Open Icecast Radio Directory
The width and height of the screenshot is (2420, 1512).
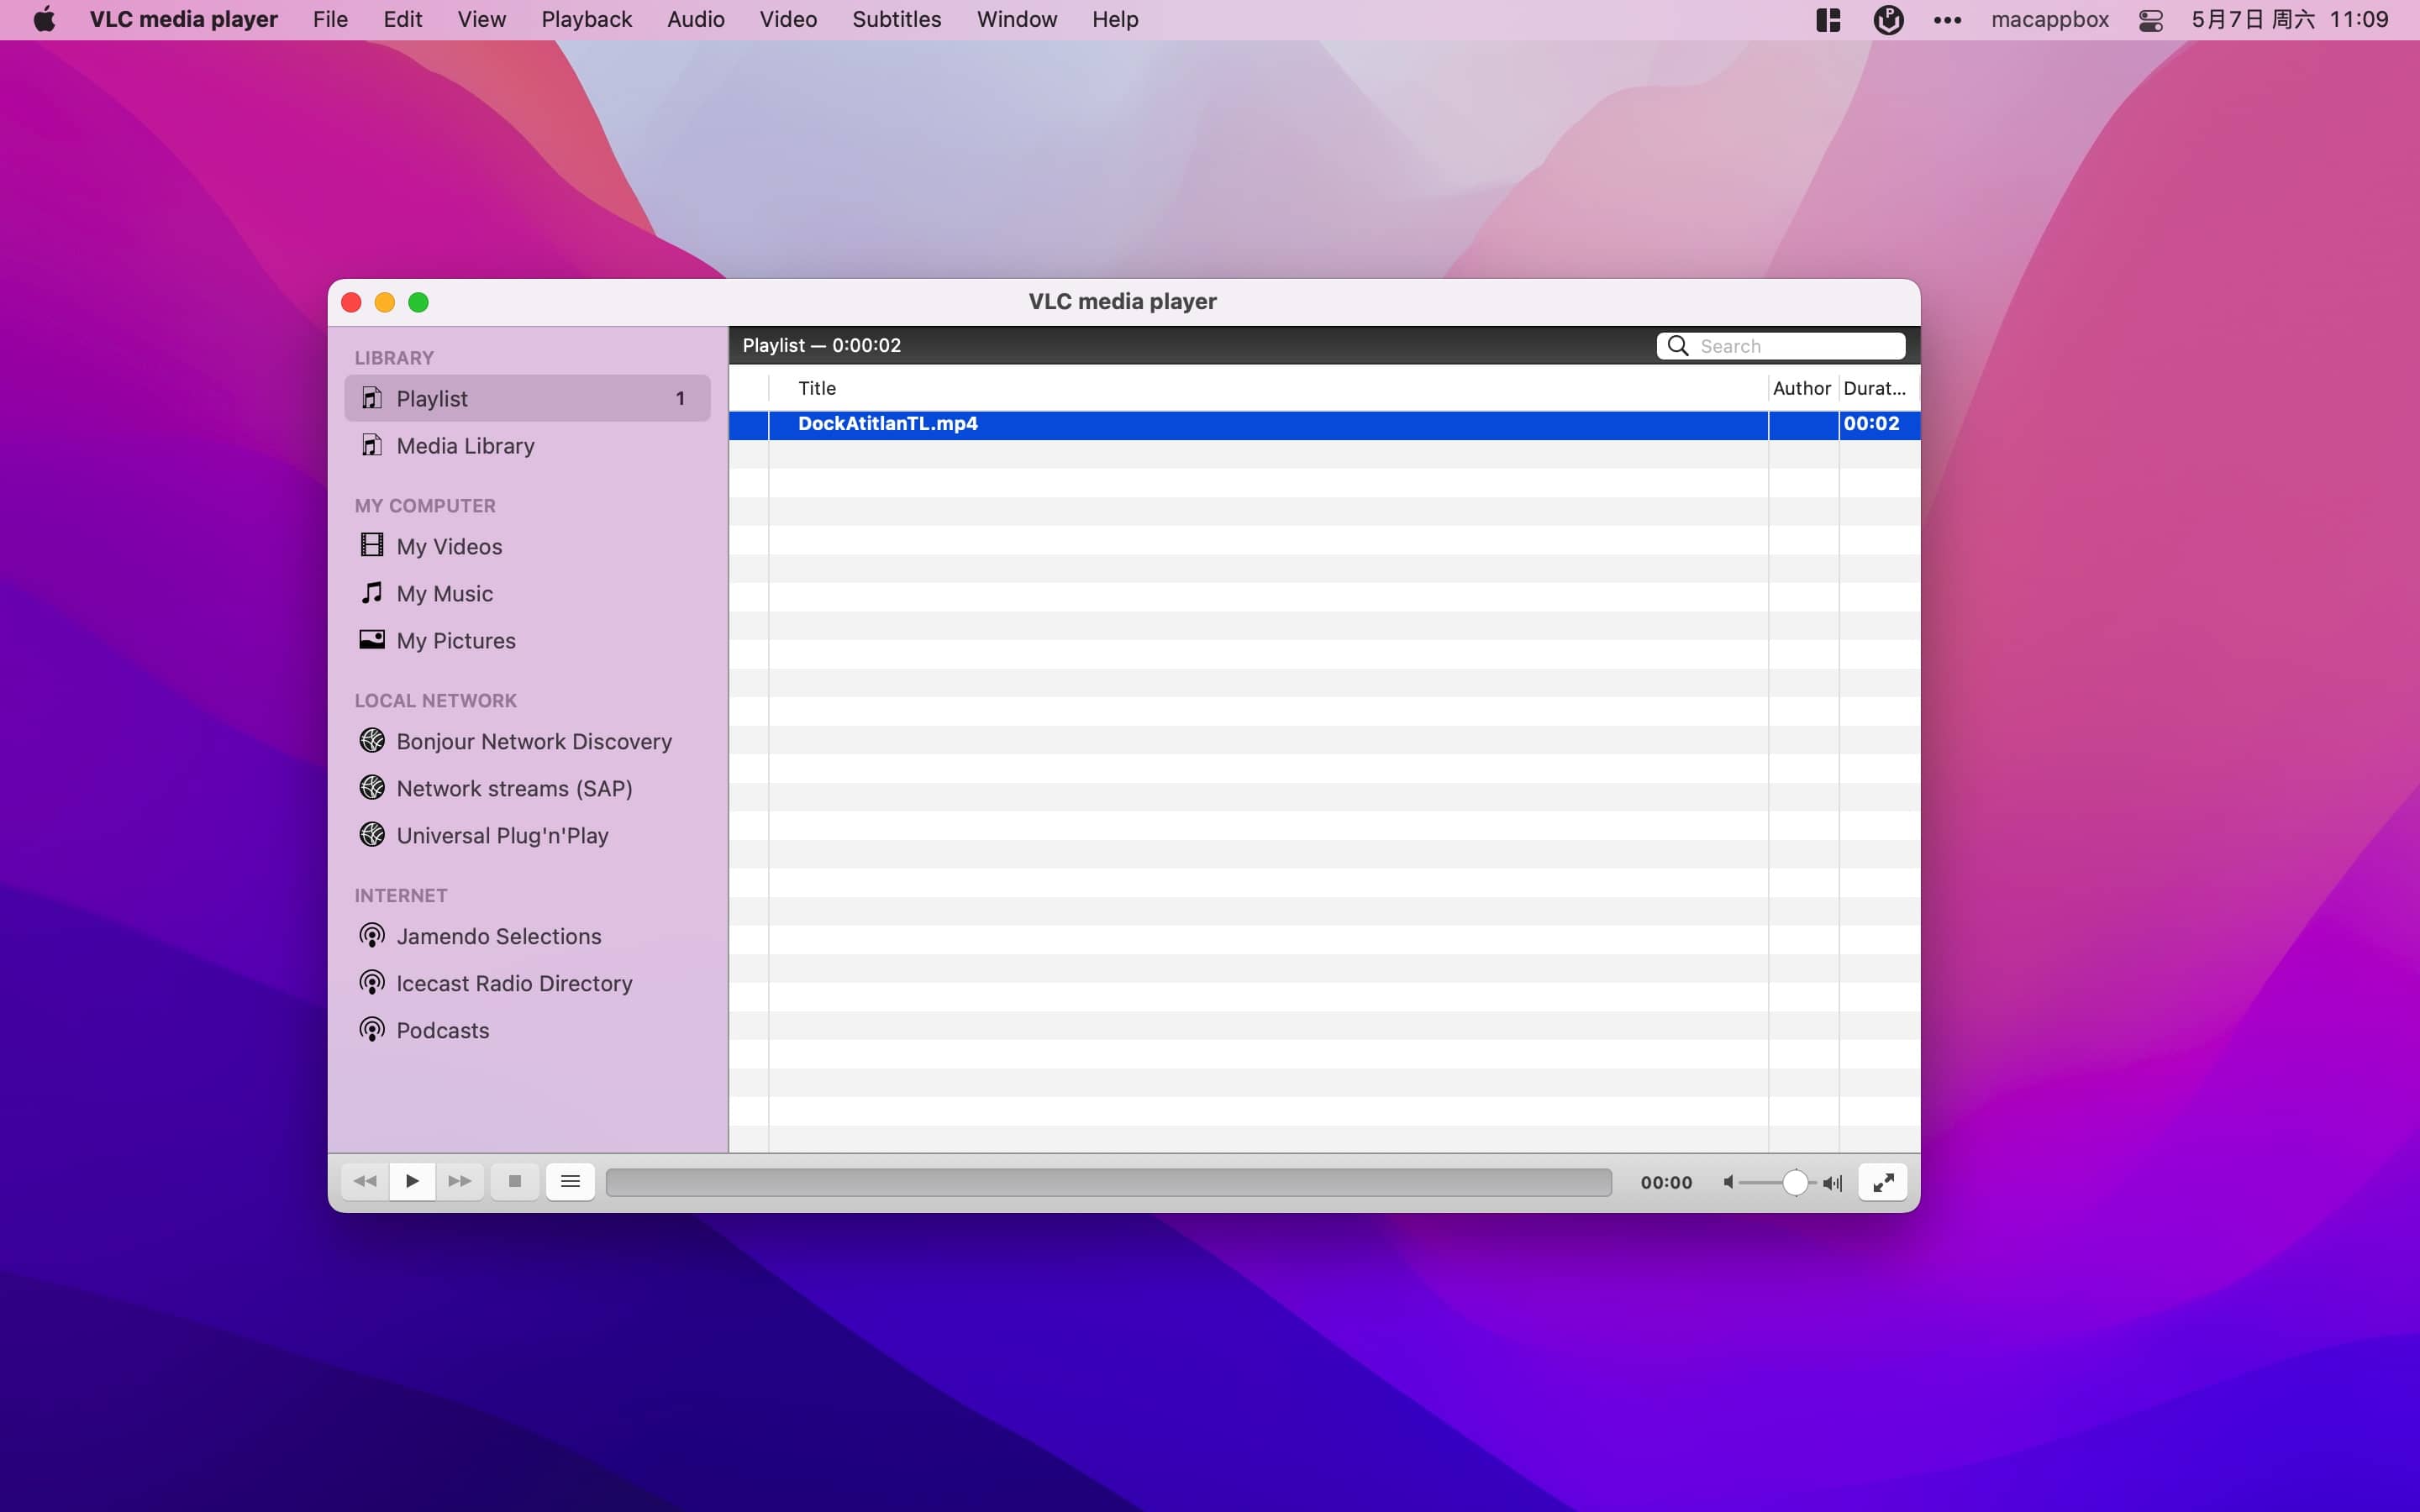click(527, 983)
